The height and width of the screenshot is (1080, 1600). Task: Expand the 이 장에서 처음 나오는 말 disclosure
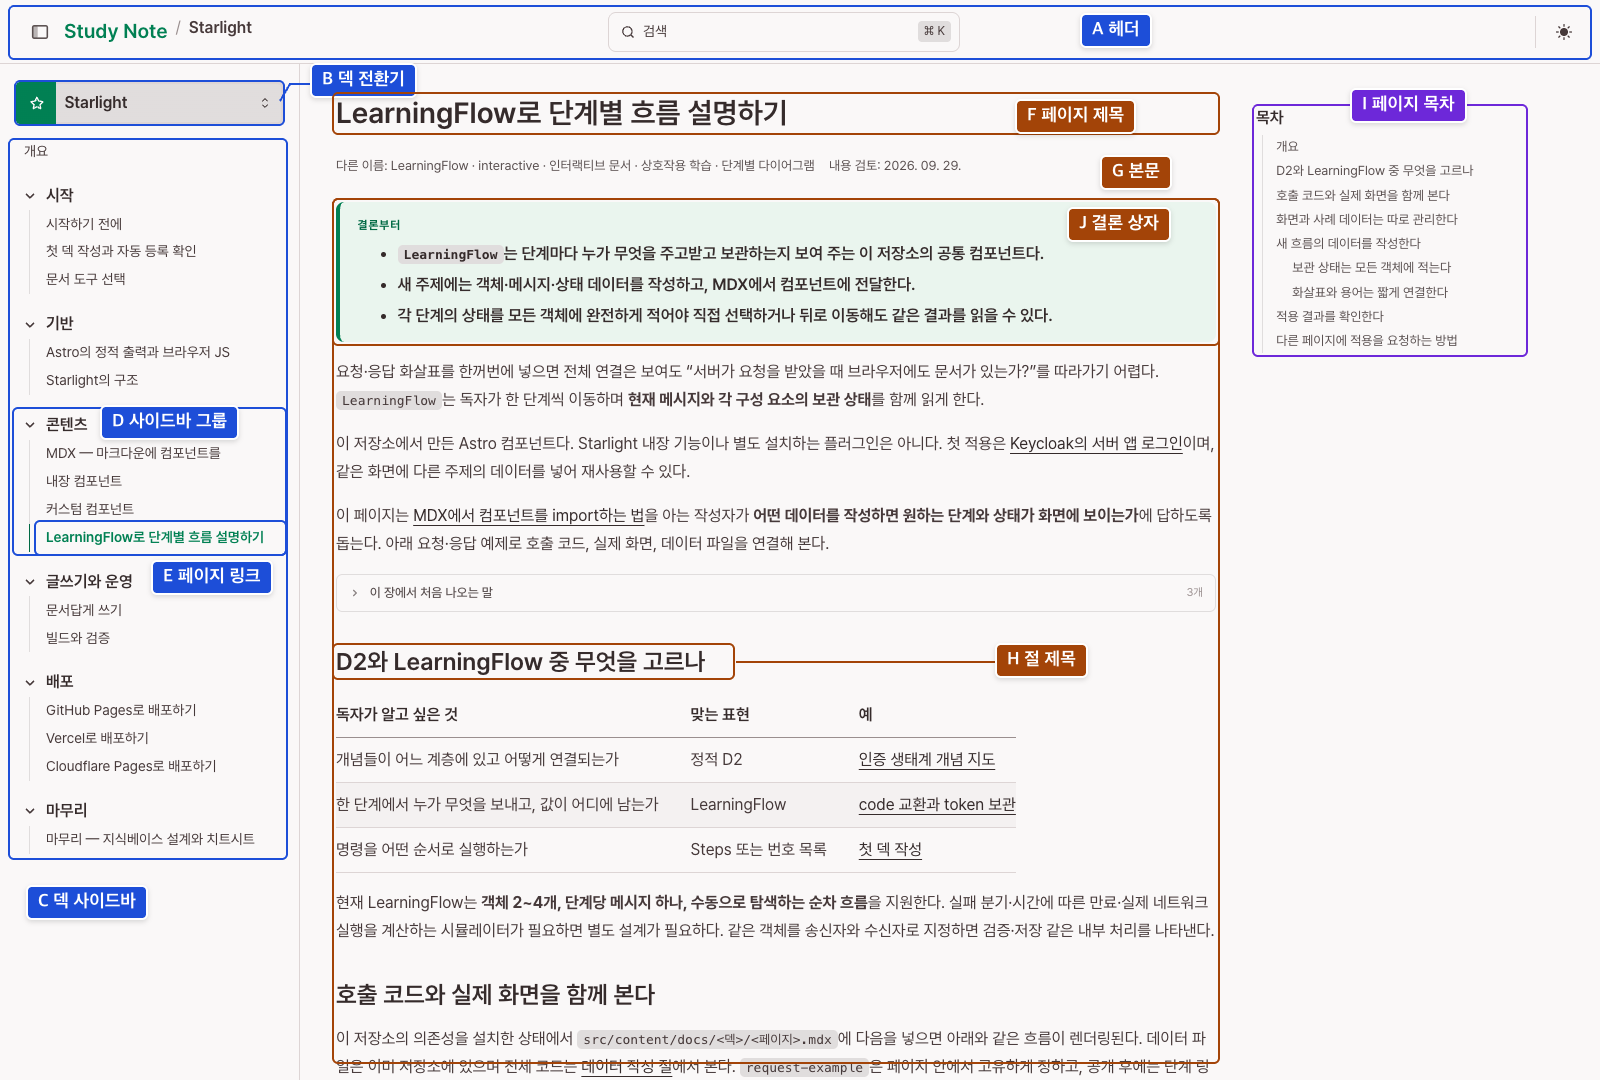point(776,593)
